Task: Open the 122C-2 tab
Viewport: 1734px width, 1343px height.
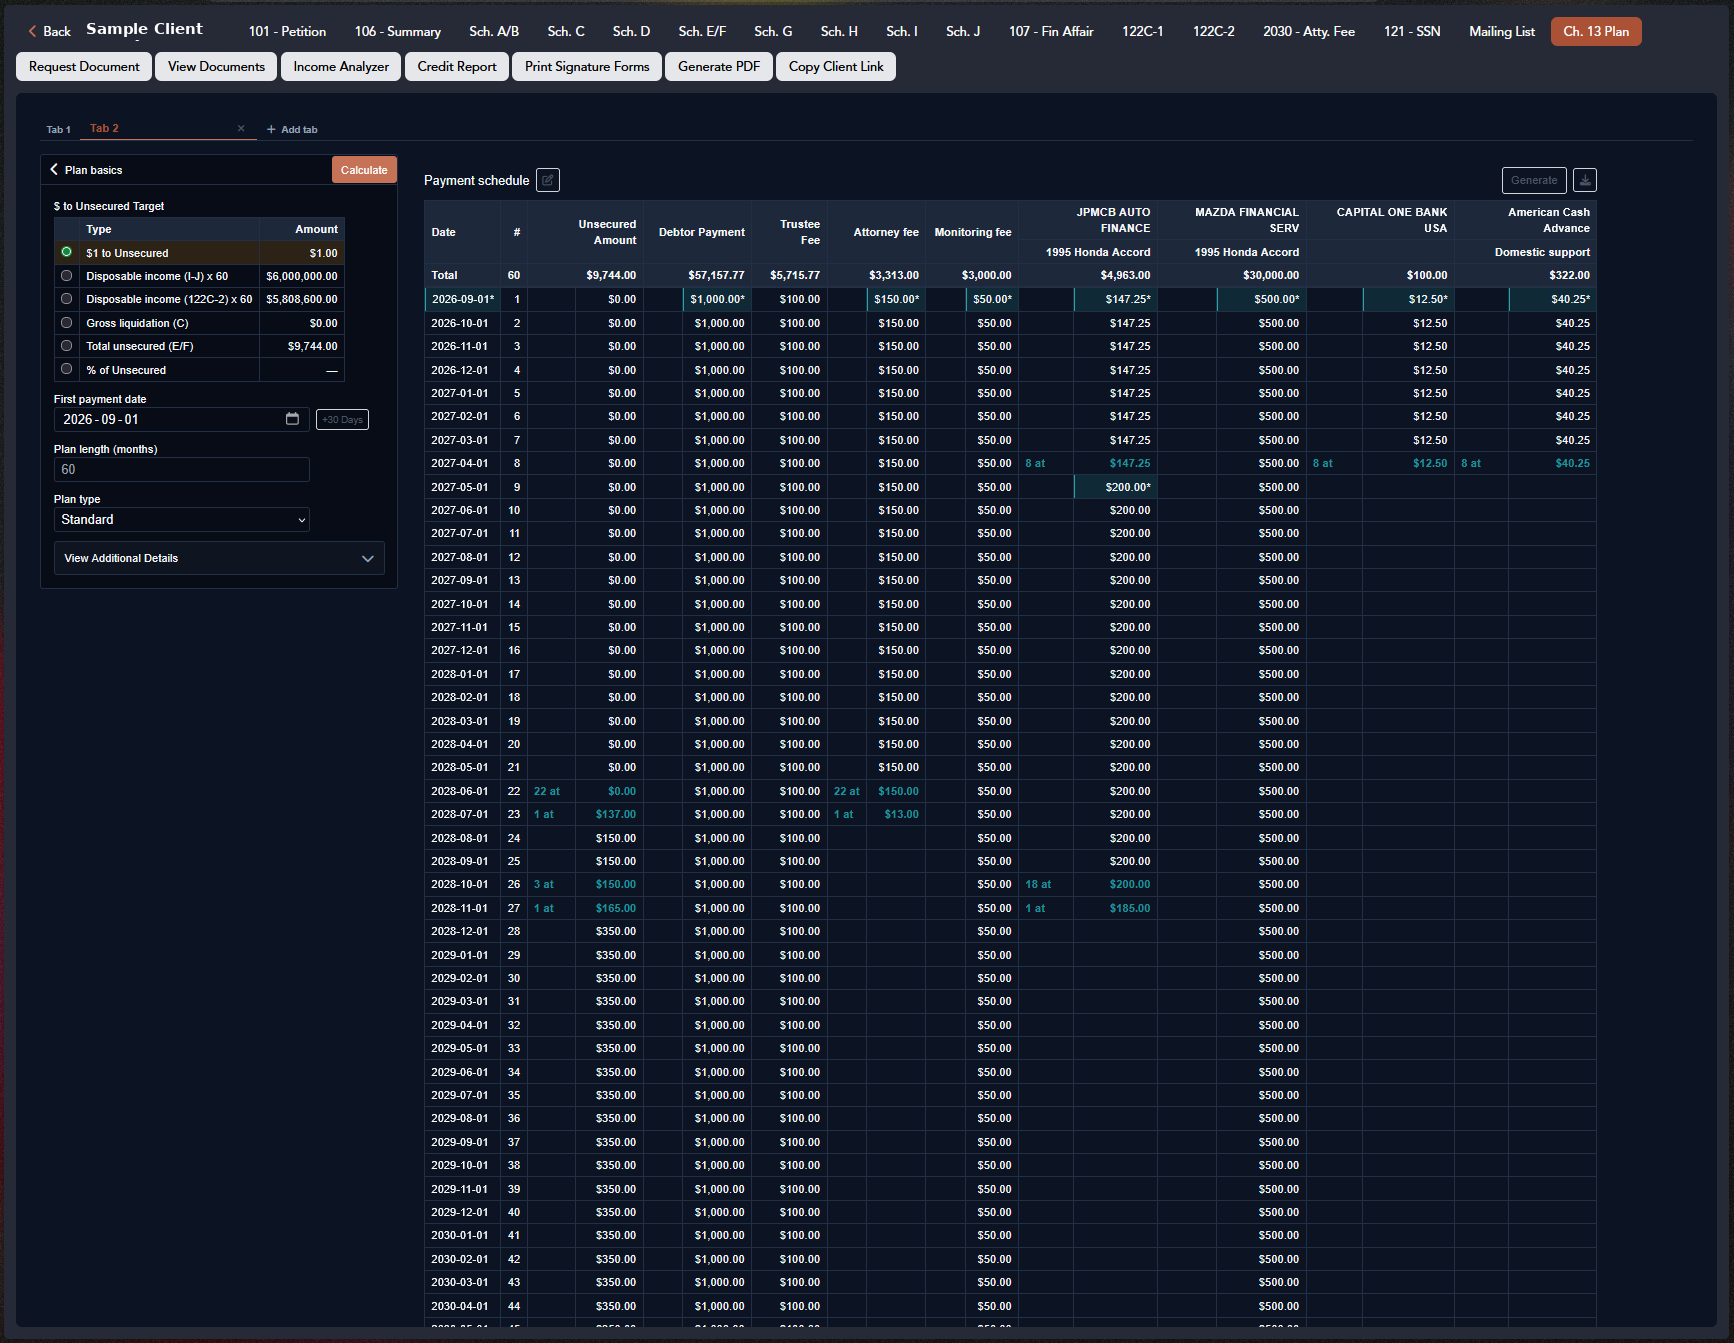Action: tap(1213, 31)
